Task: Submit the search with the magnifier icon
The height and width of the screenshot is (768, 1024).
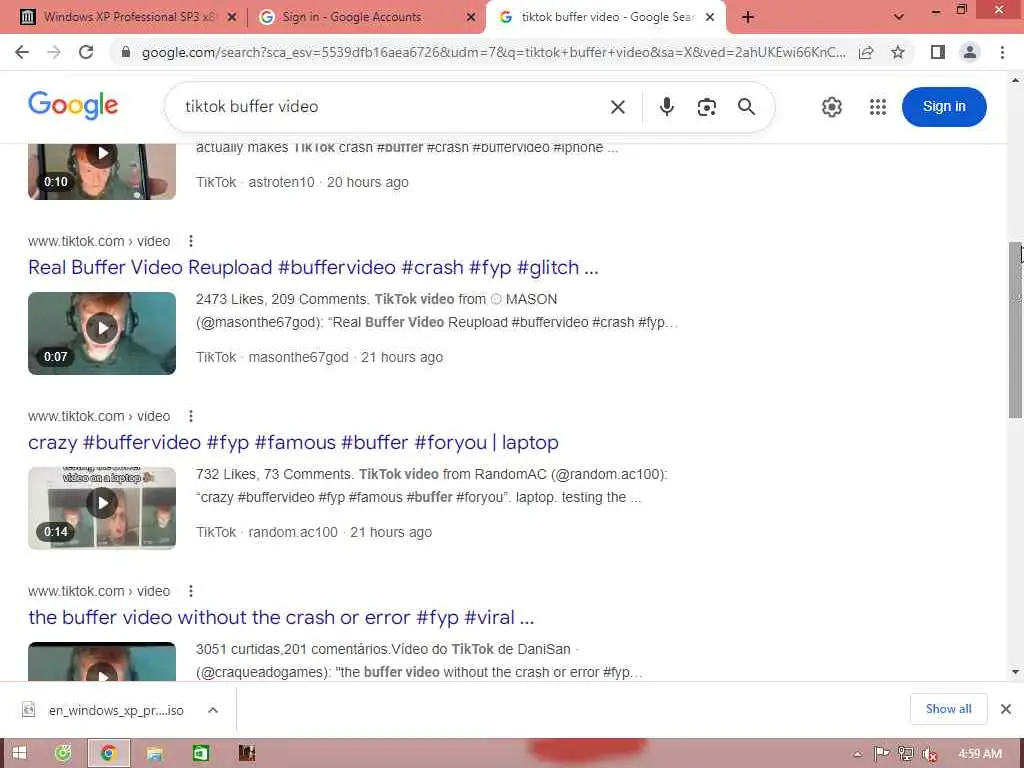Action: (746, 106)
